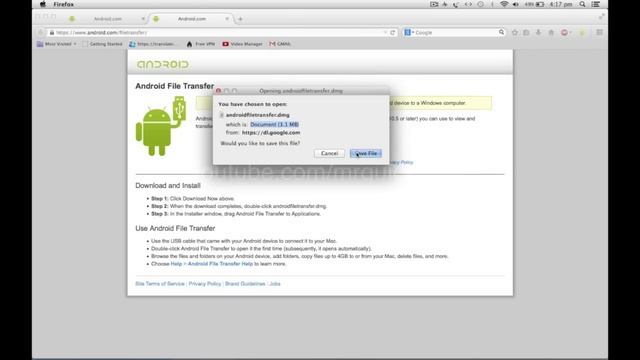640x360 pixels.
Task: Click the Wi-Fi status icon
Action: pyautogui.click(x=504, y=4)
